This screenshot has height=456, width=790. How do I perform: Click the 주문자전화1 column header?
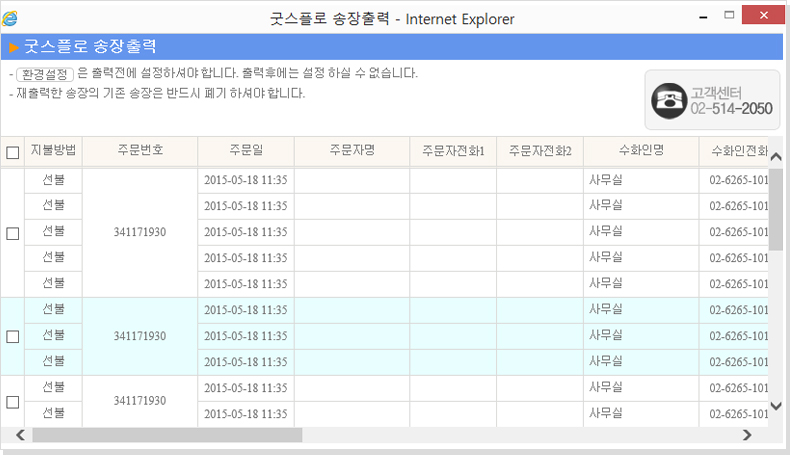pos(453,150)
